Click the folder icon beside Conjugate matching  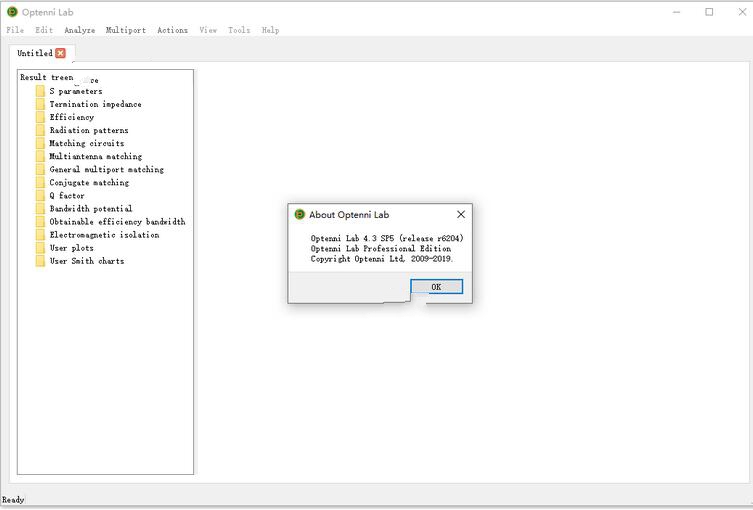point(40,182)
